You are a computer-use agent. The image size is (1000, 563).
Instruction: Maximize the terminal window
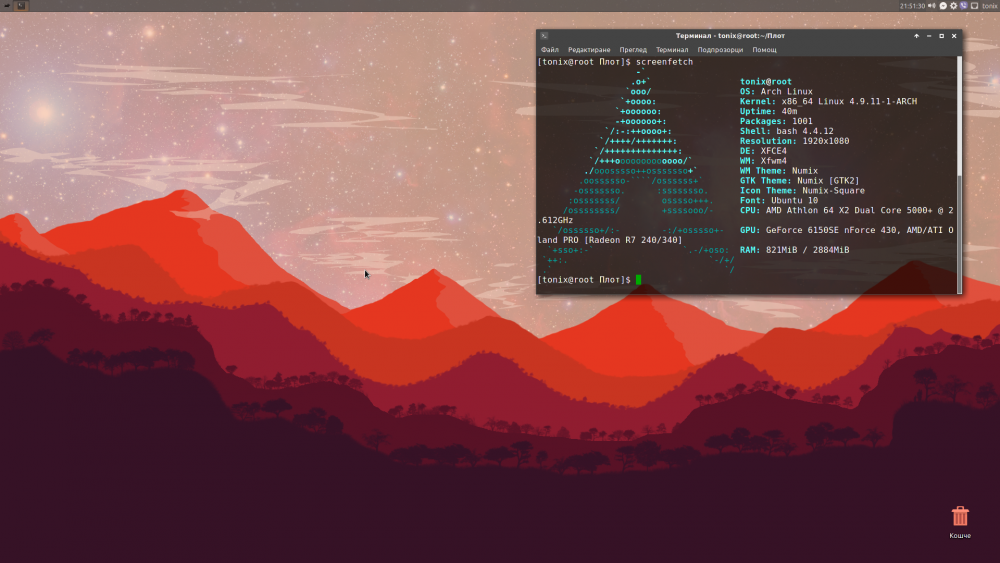pyautogui.click(x=941, y=36)
